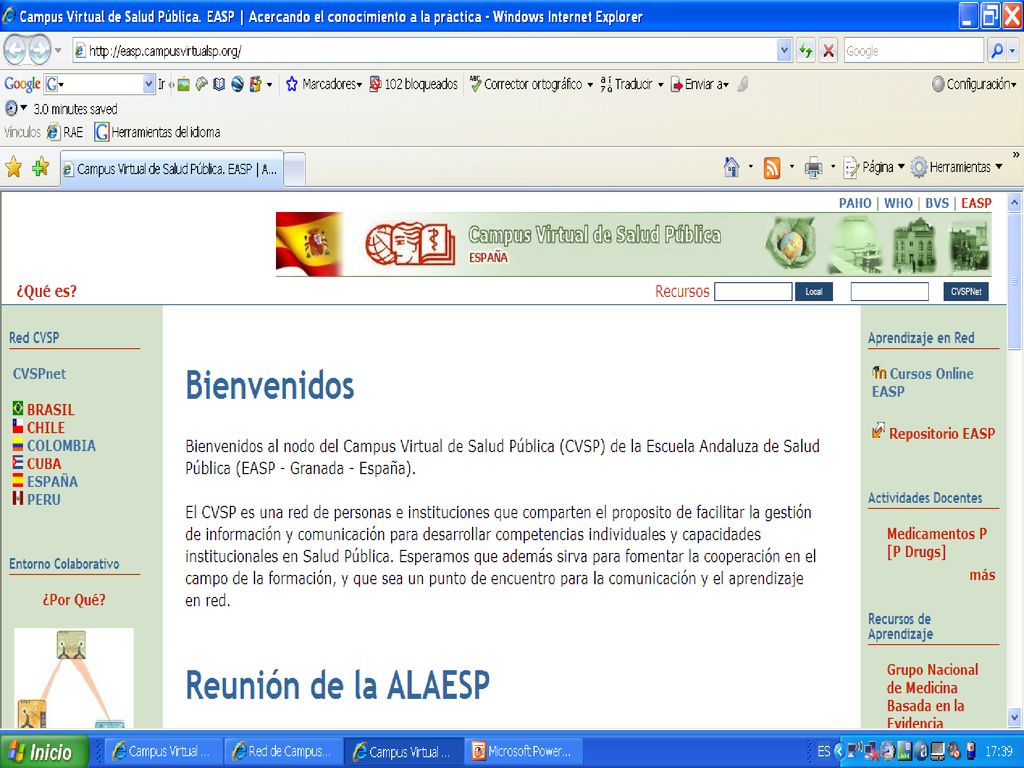
Task: Open the Herramientas menu
Action: (x=957, y=167)
